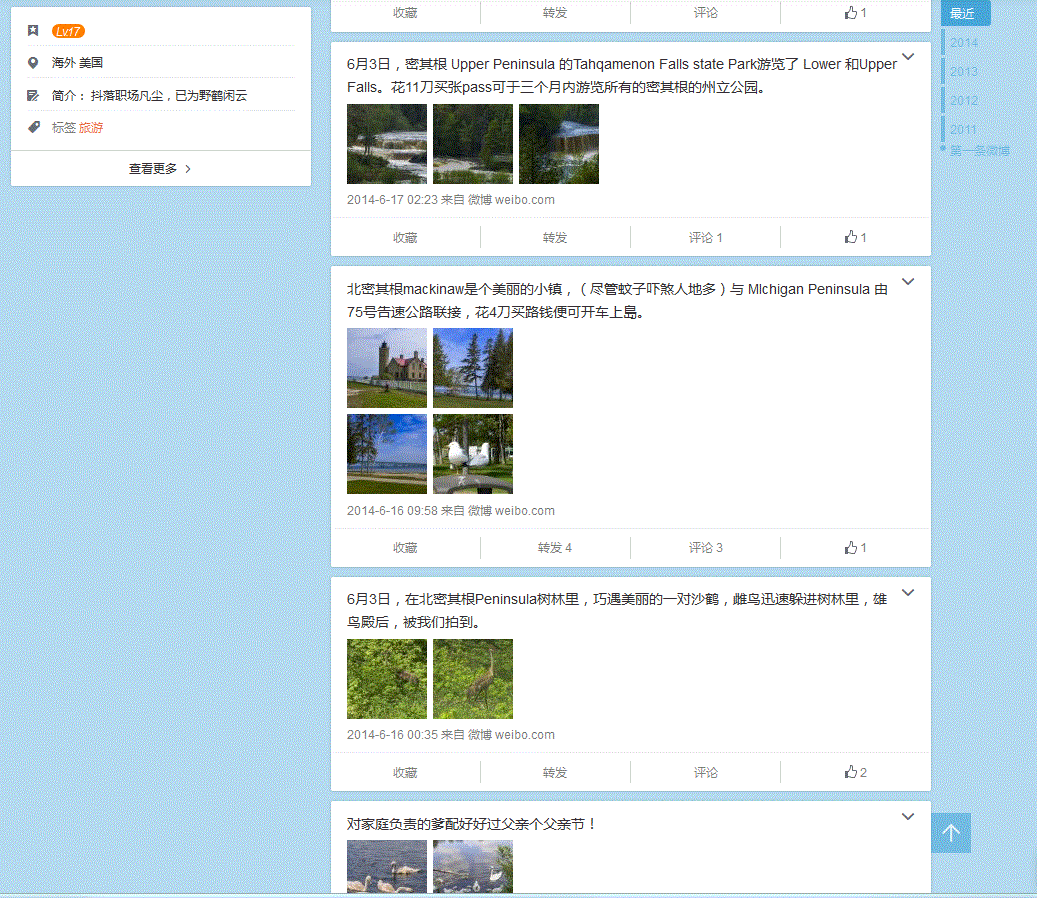This screenshot has height=898, width=1037.
Task: Select 2011 in the year timeline
Action: (x=964, y=130)
